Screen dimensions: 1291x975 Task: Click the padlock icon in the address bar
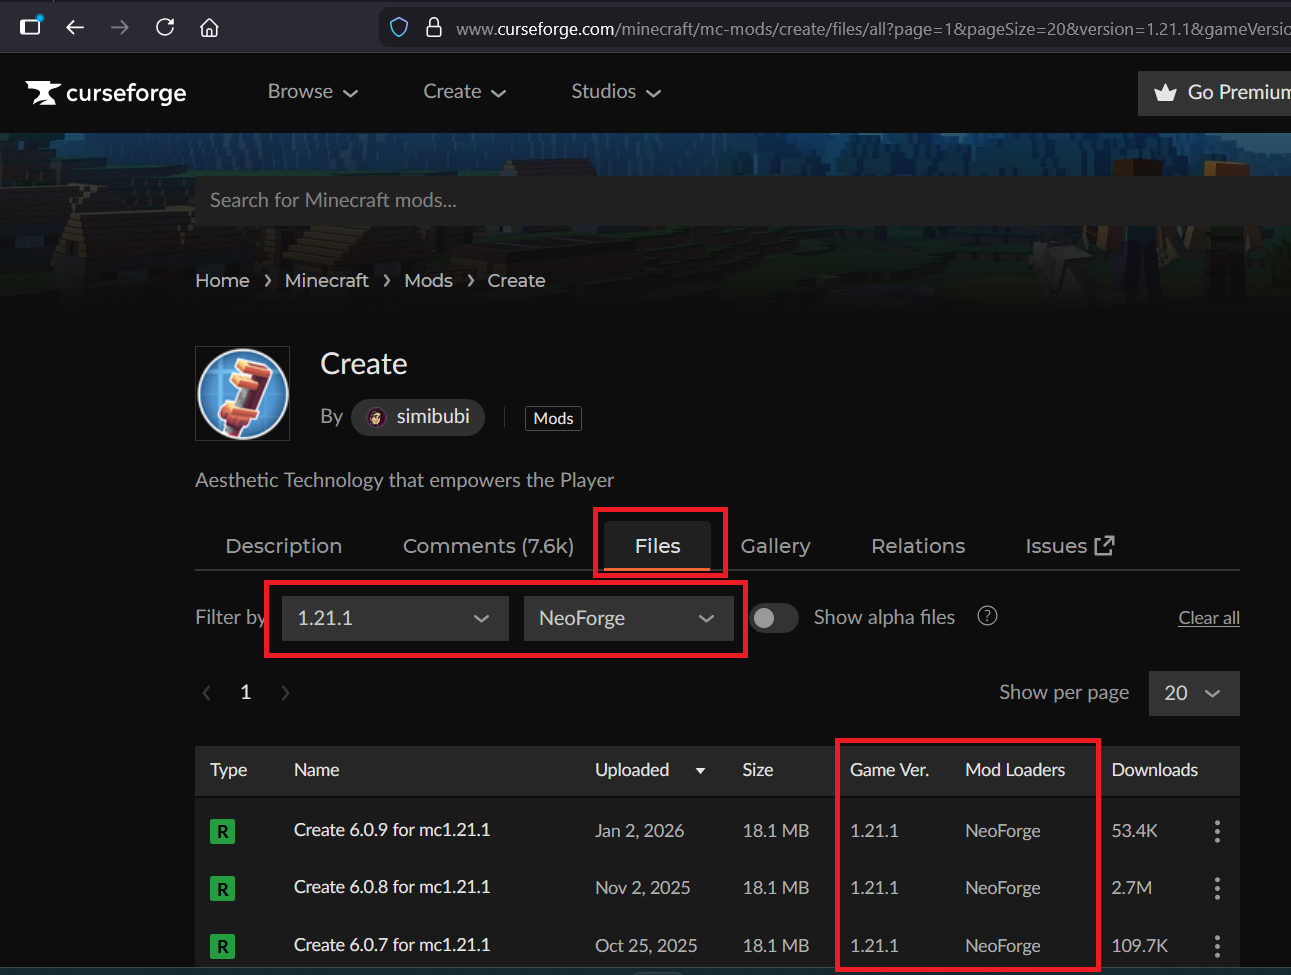coord(434,27)
